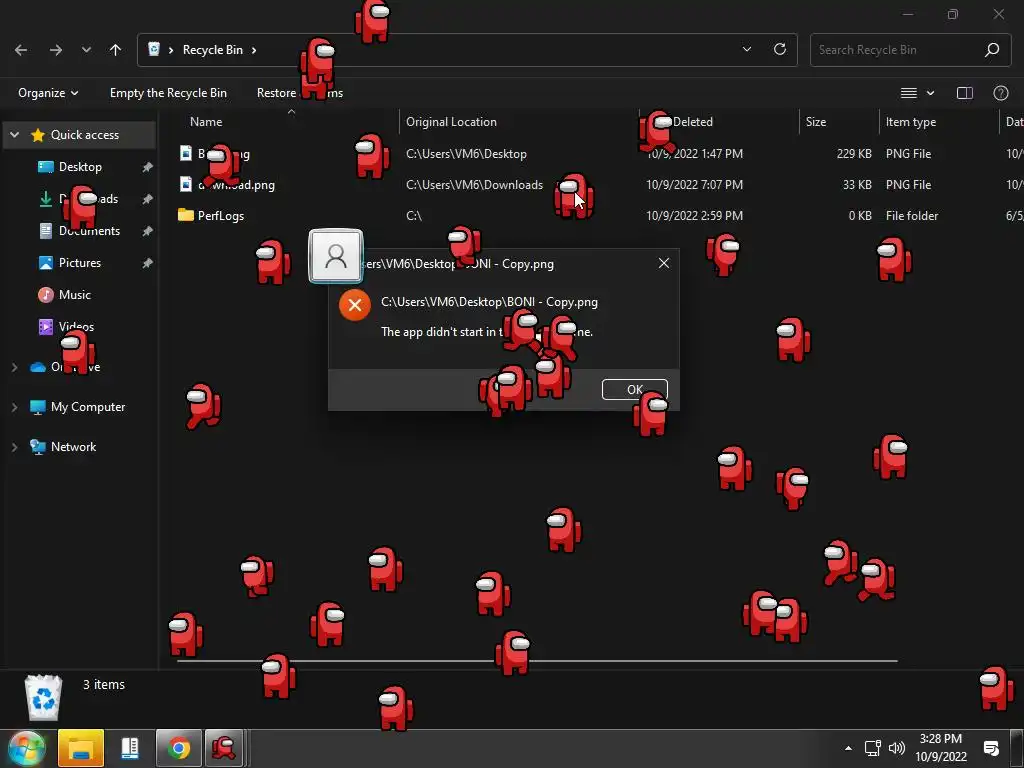This screenshot has height=768, width=1024.
Task: Open Explorer help
Action: (x=1000, y=93)
